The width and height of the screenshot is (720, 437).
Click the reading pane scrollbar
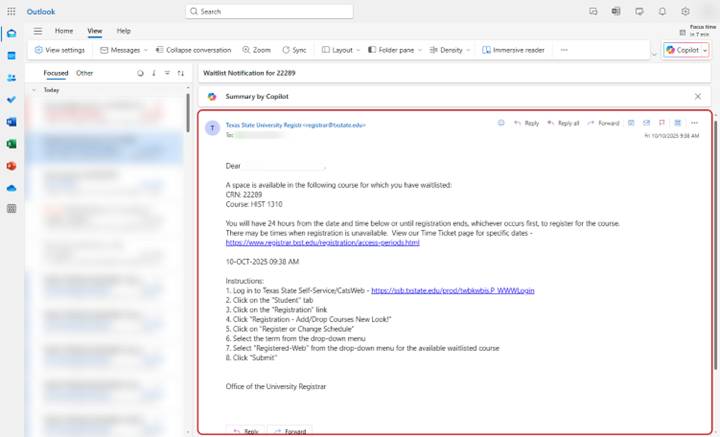715,246
